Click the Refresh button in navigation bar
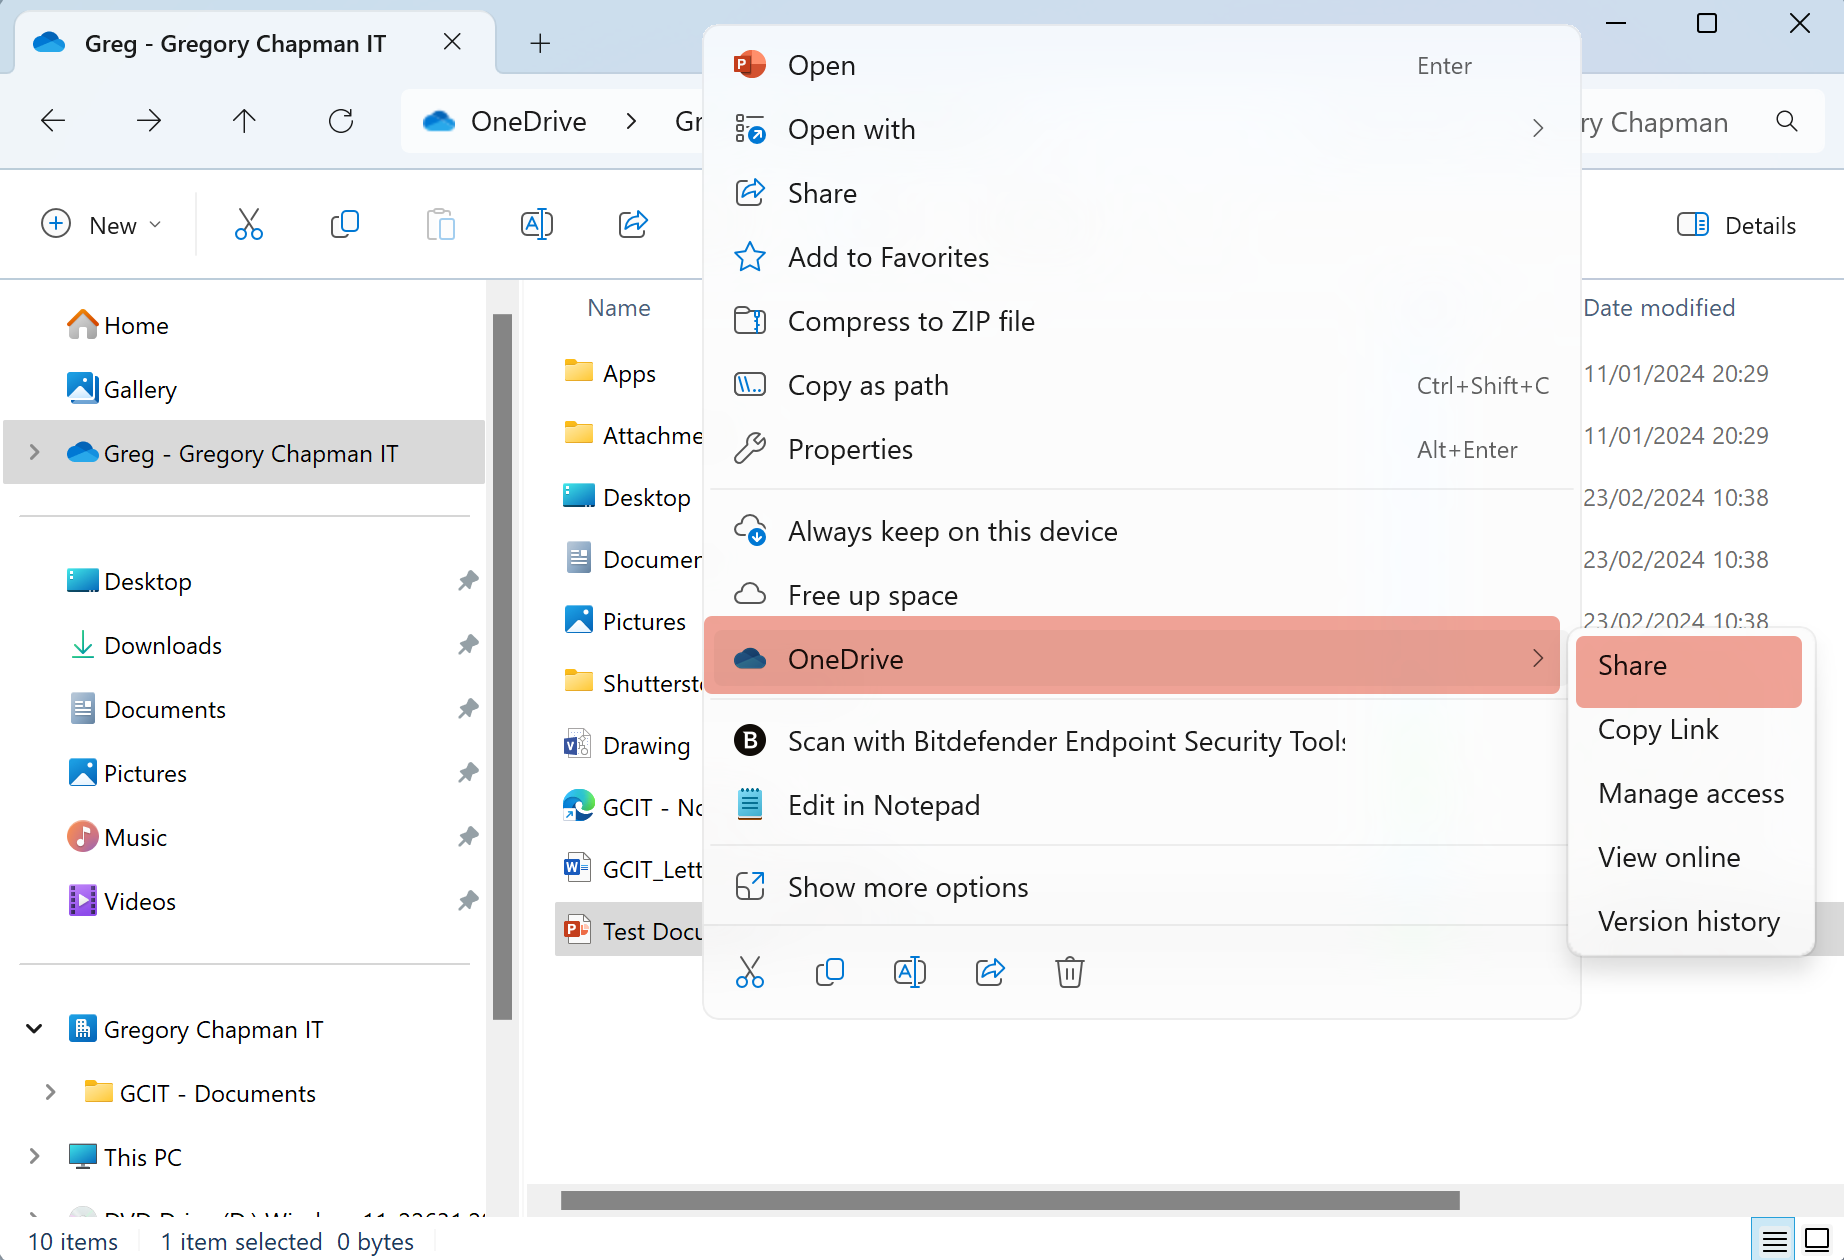Viewport: 1844px width, 1260px height. 341,122
